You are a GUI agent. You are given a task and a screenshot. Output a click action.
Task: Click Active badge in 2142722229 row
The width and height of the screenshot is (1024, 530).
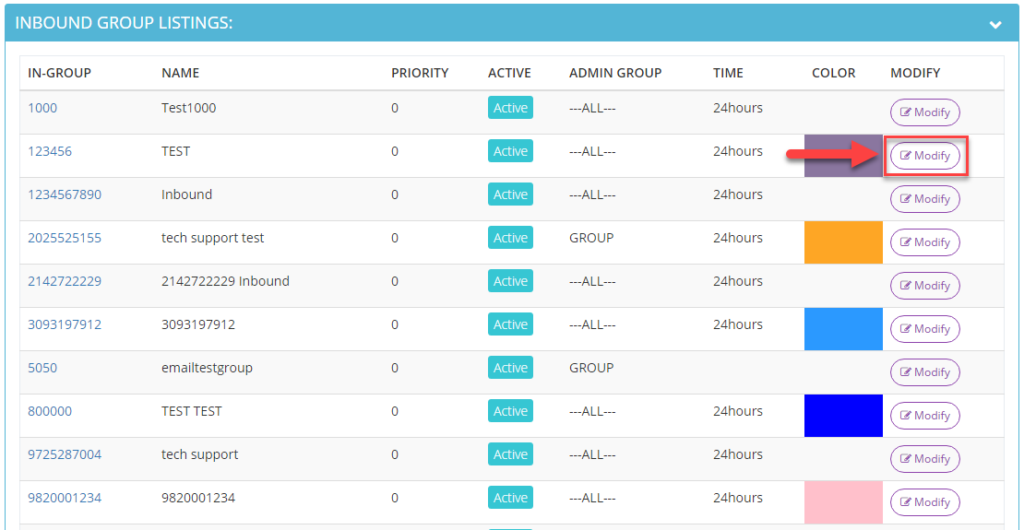(510, 281)
